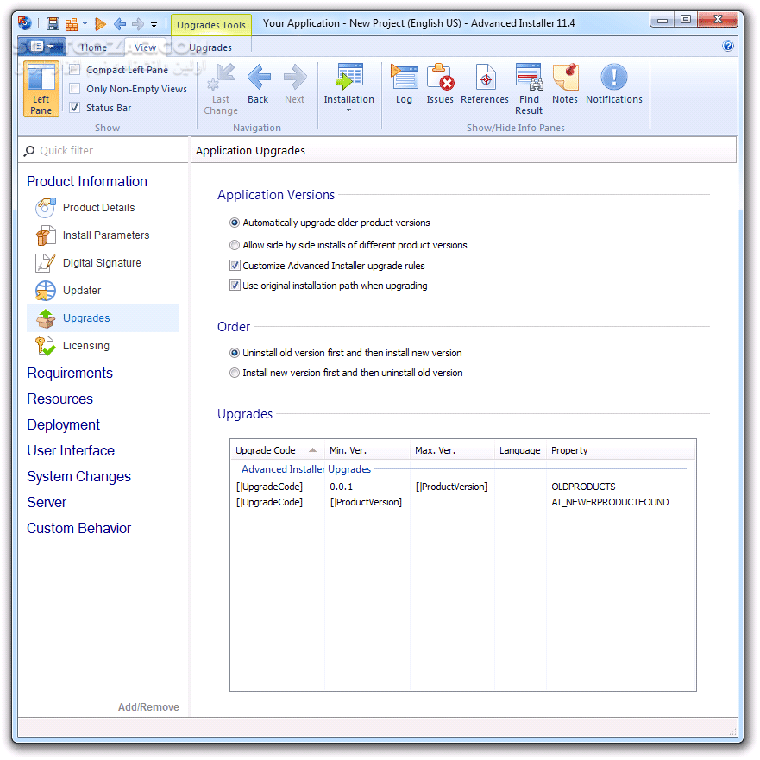Switch to the Upgrades ribbon tab
The image size is (760, 760).
210,48
